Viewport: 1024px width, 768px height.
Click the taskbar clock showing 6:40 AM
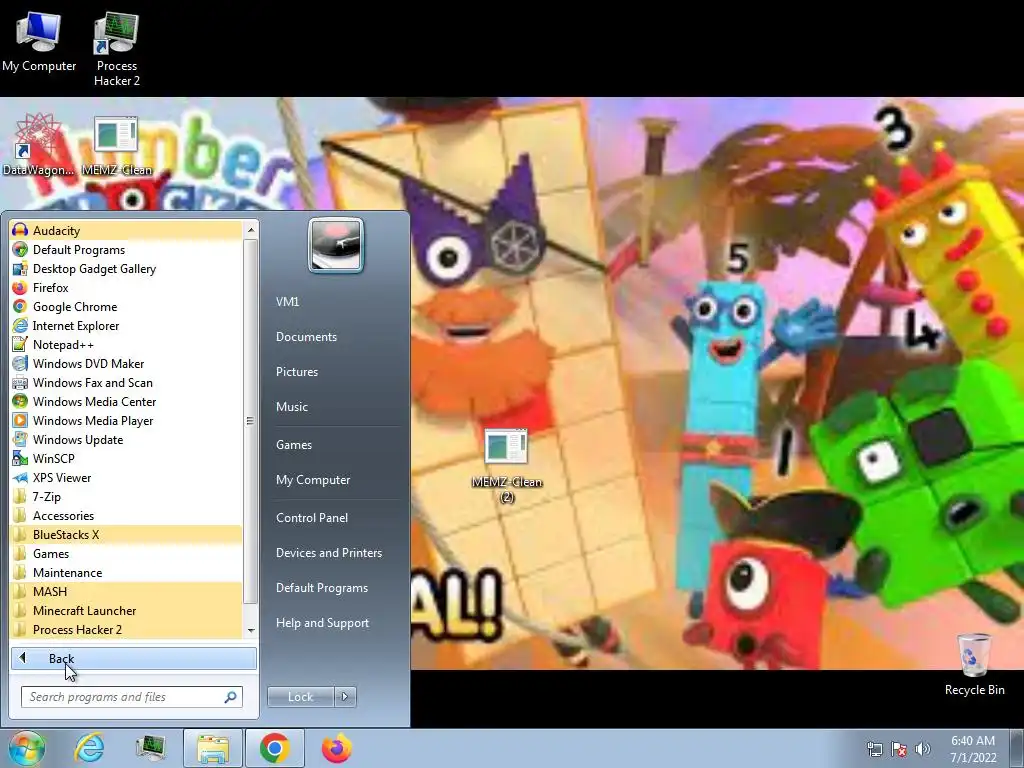(973, 749)
